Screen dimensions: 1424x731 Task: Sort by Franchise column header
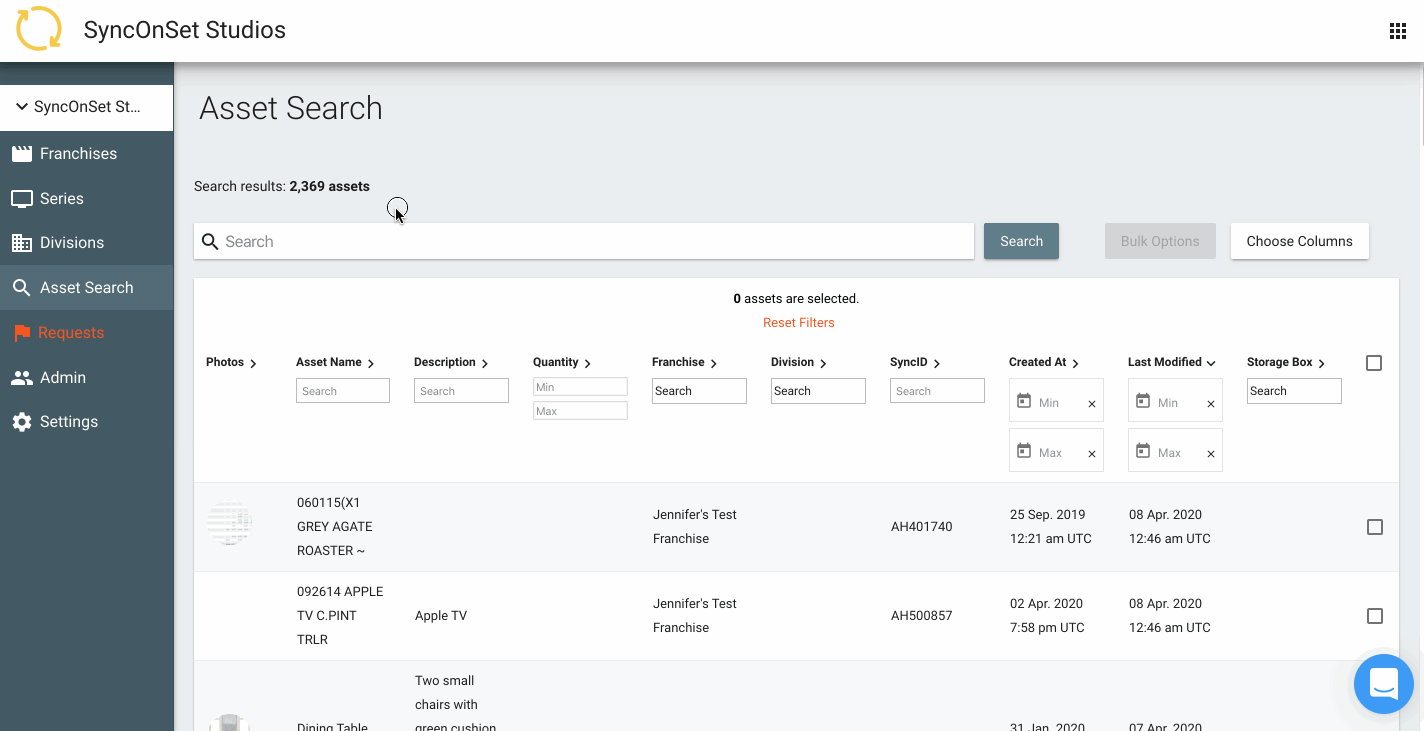(x=685, y=362)
